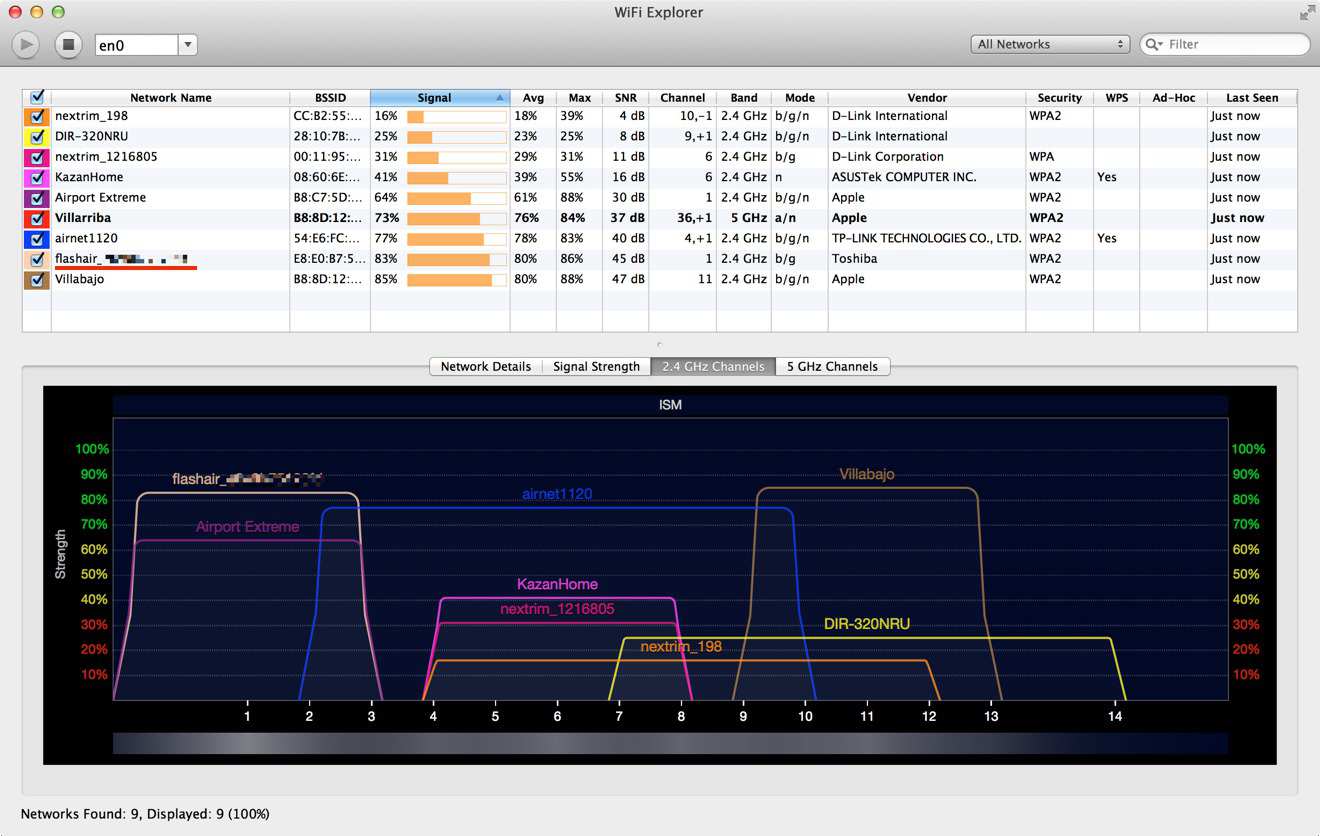
Task: Uncheck the KazanHome network checkbox
Action: pos(37,177)
